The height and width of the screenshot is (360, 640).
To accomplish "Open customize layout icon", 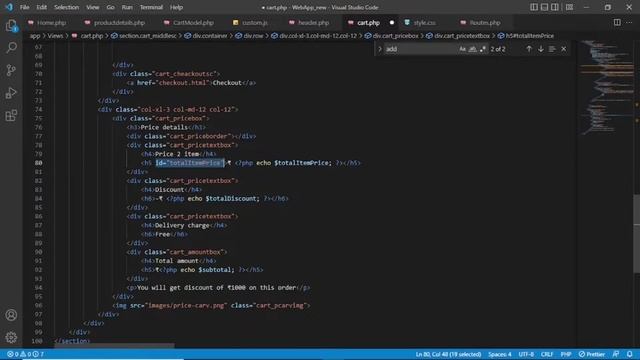I will tap(569, 7).
